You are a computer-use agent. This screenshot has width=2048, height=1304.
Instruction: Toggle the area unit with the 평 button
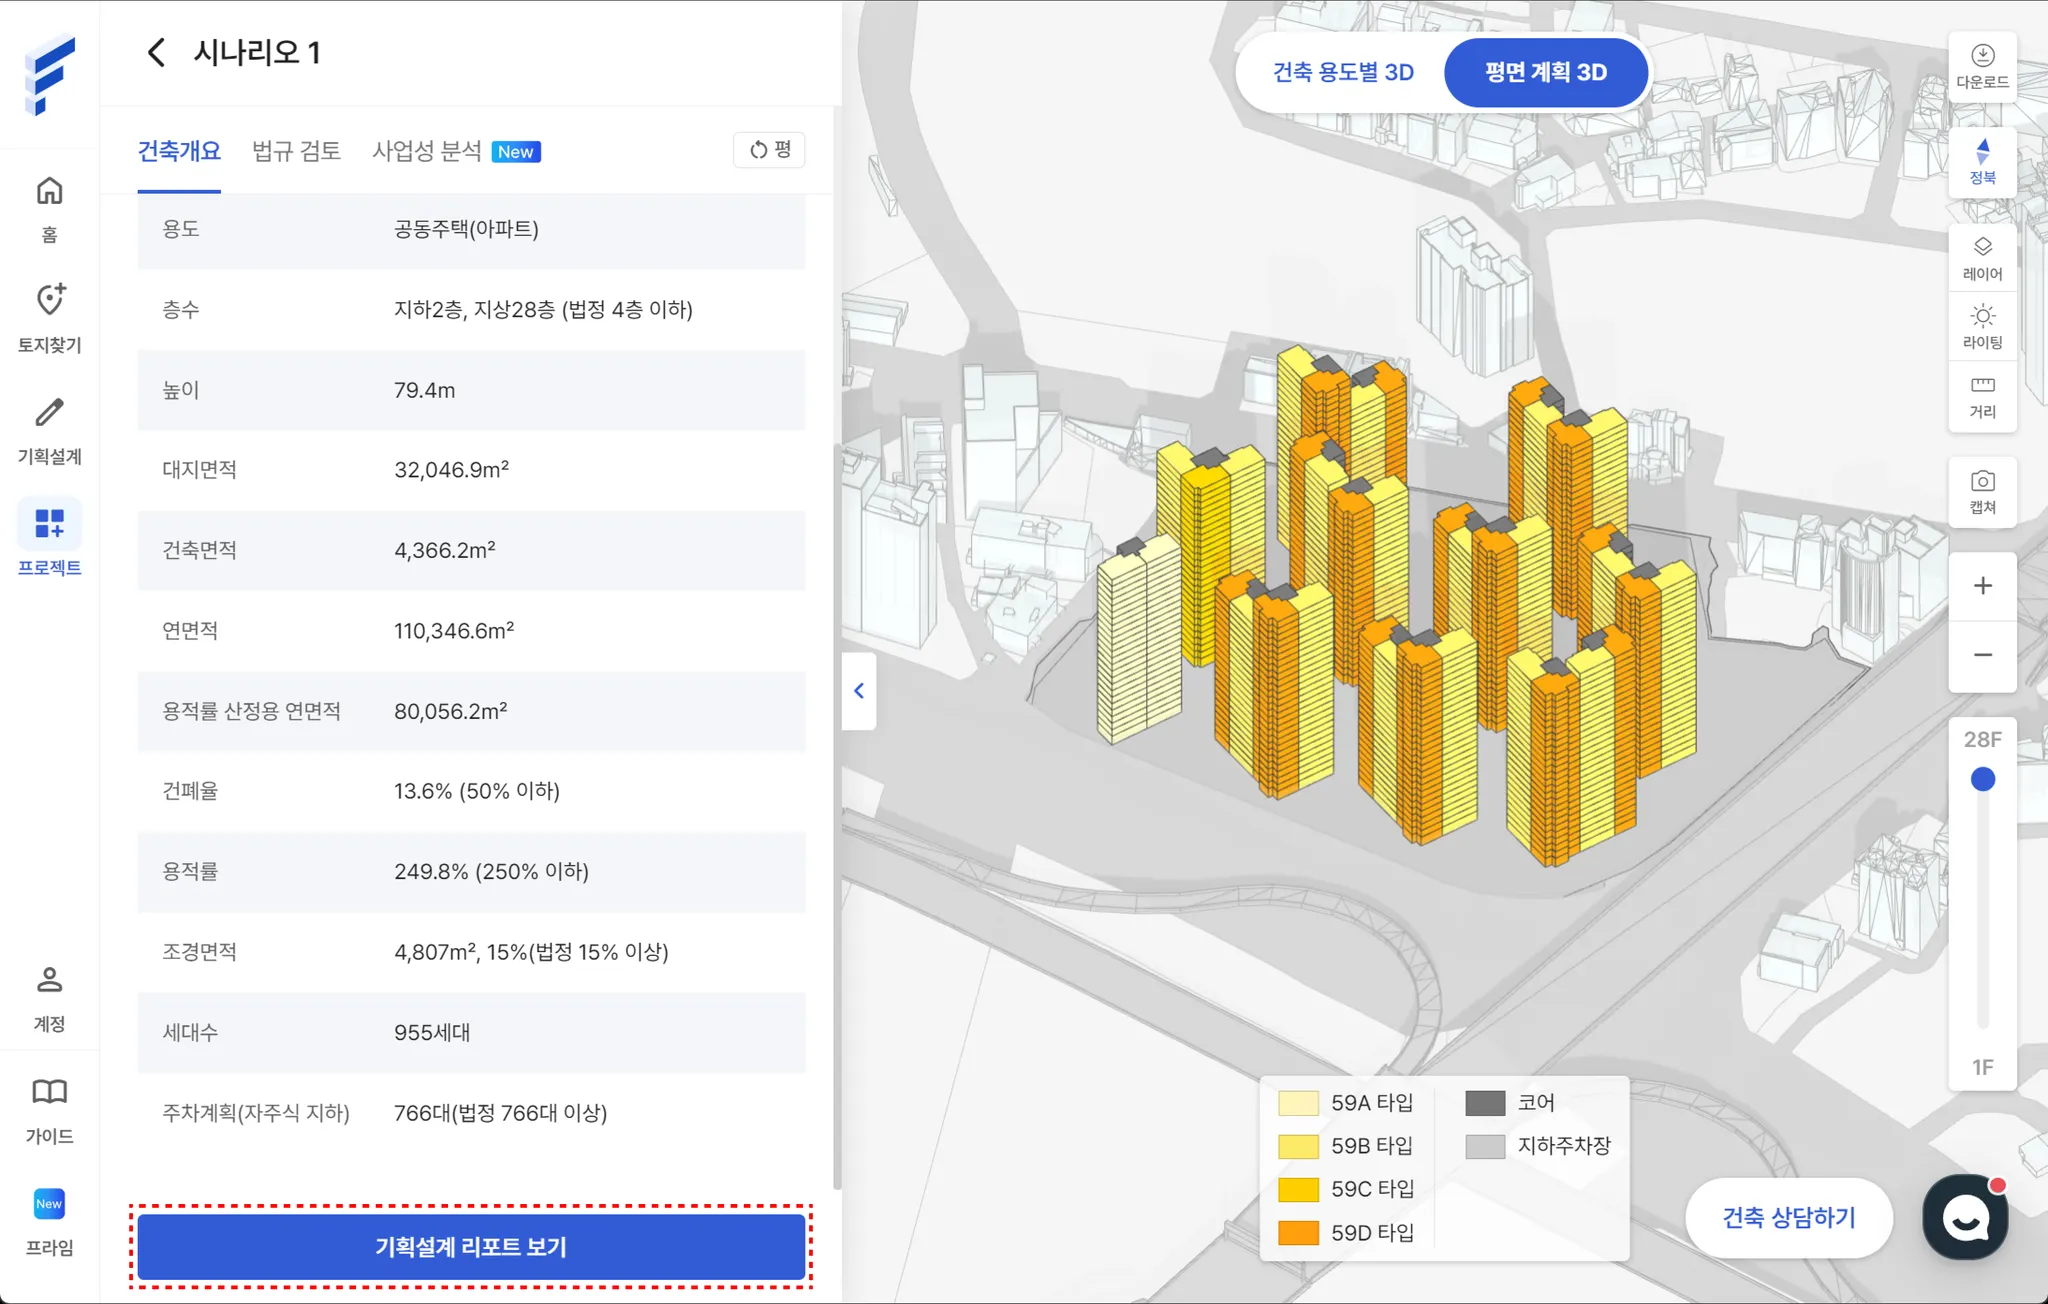(x=769, y=150)
